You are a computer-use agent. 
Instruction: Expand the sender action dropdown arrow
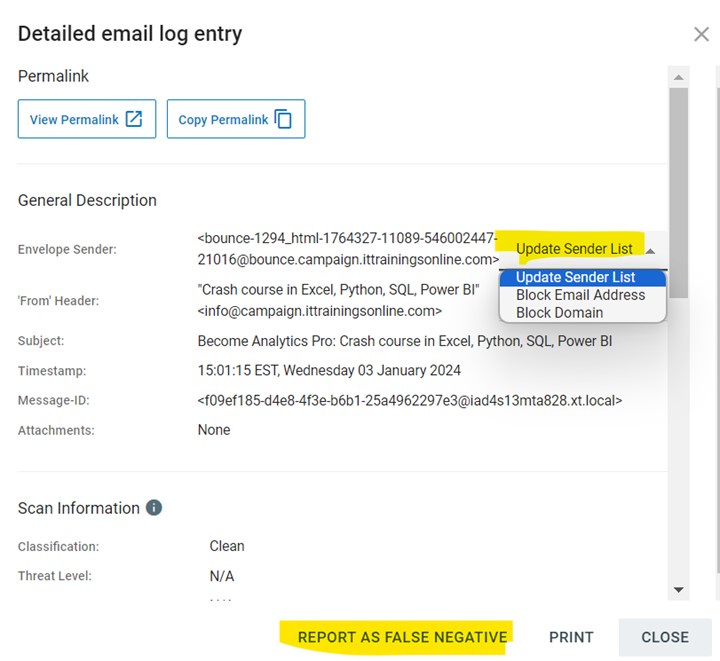651,250
